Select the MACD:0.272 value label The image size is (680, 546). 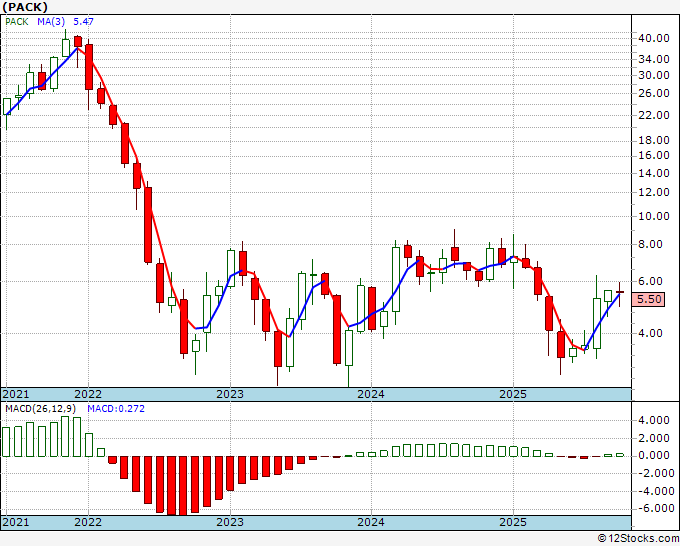[116, 409]
